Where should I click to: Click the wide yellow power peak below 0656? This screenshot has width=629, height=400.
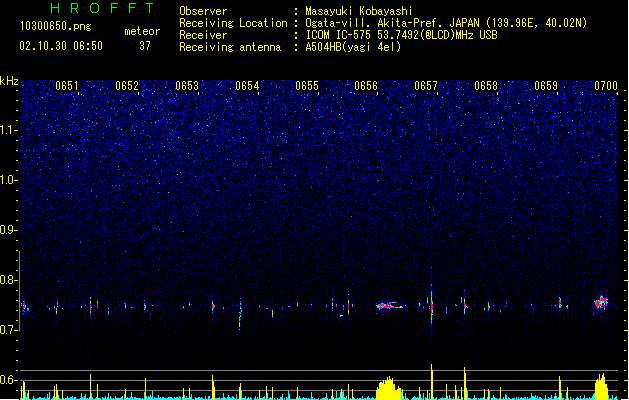pyautogui.click(x=389, y=388)
